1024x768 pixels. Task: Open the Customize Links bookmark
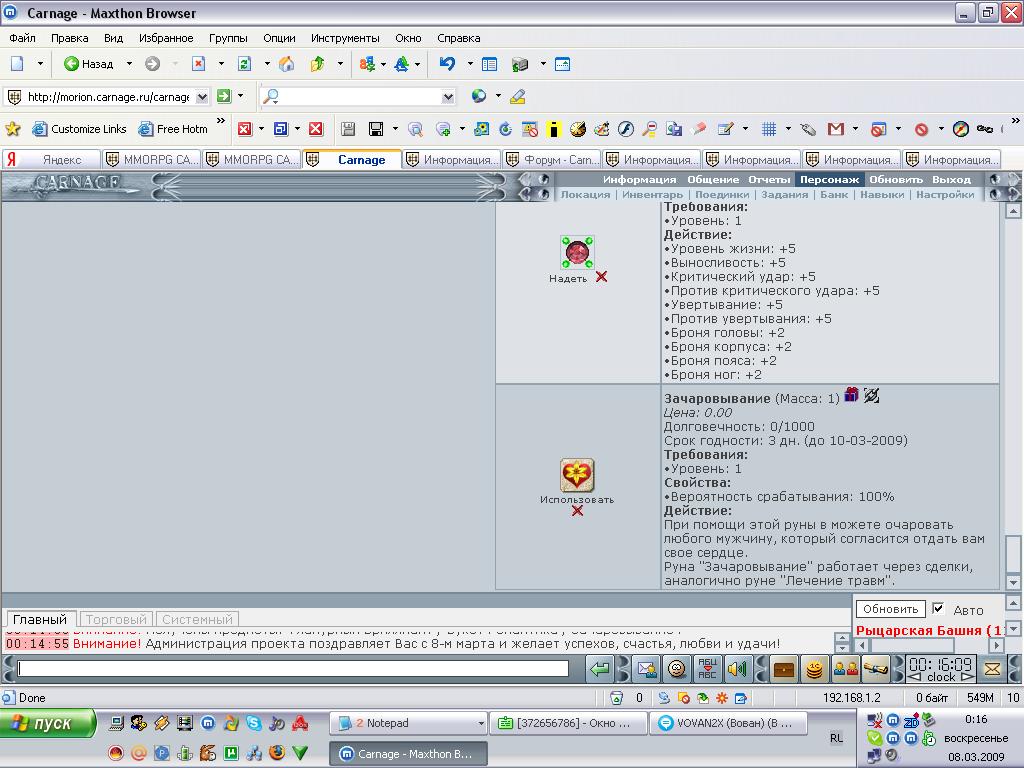79,129
